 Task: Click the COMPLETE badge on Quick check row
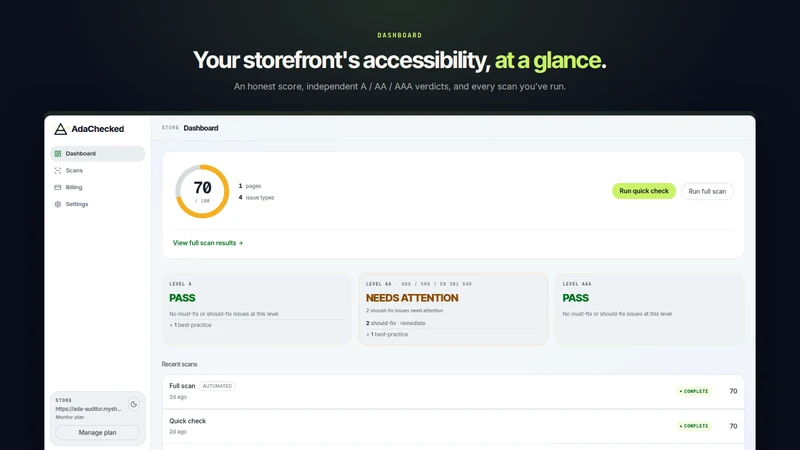point(694,426)
